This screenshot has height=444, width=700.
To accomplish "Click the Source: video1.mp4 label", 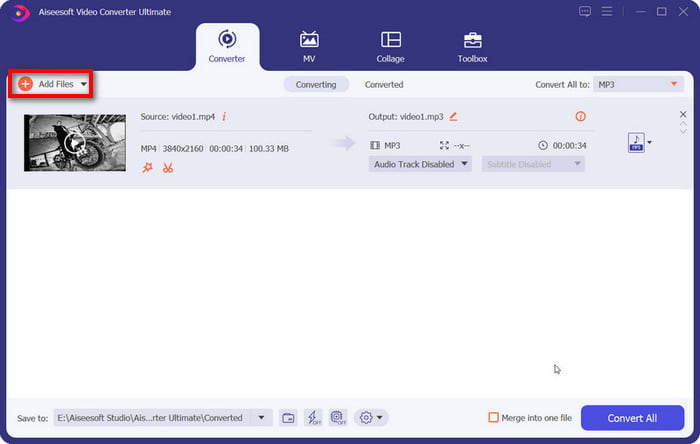I will (178, 116).
